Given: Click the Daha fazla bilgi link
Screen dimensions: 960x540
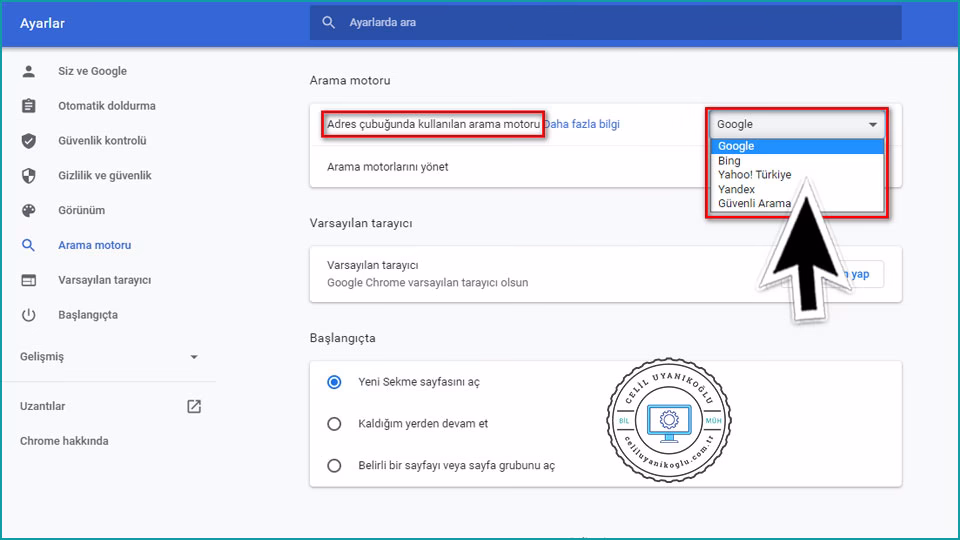Looking at the screenshot, I should (x=582, y=124).
